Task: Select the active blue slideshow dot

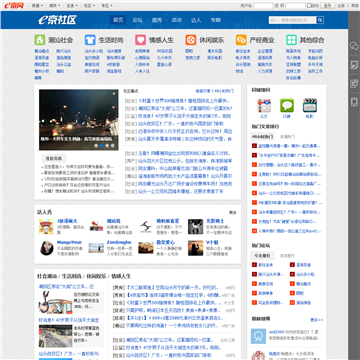Action: pyautogui.click(x=102, y=146)
